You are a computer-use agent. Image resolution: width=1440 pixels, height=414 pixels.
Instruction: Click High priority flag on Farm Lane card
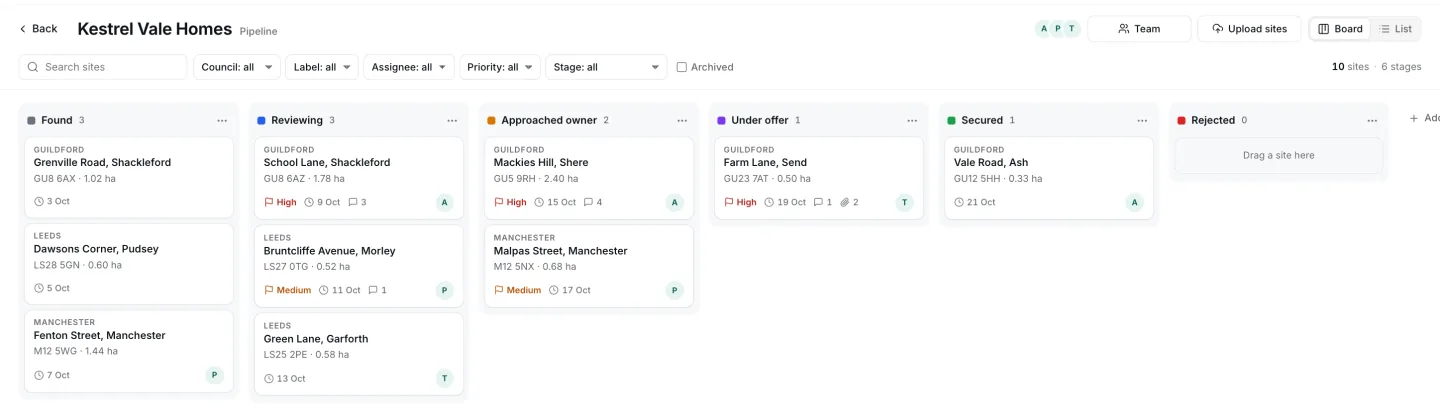[740, 202]
